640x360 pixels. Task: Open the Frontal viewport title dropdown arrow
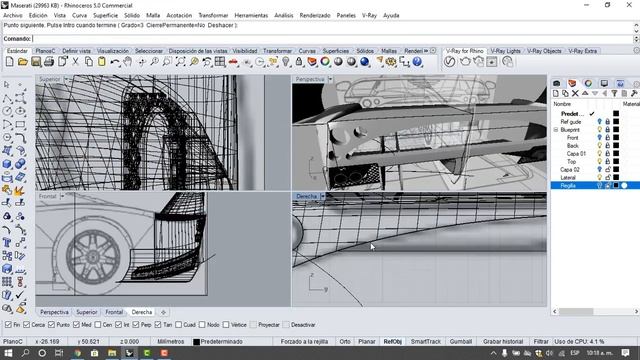pyautogui.click(x=62, y=196)
